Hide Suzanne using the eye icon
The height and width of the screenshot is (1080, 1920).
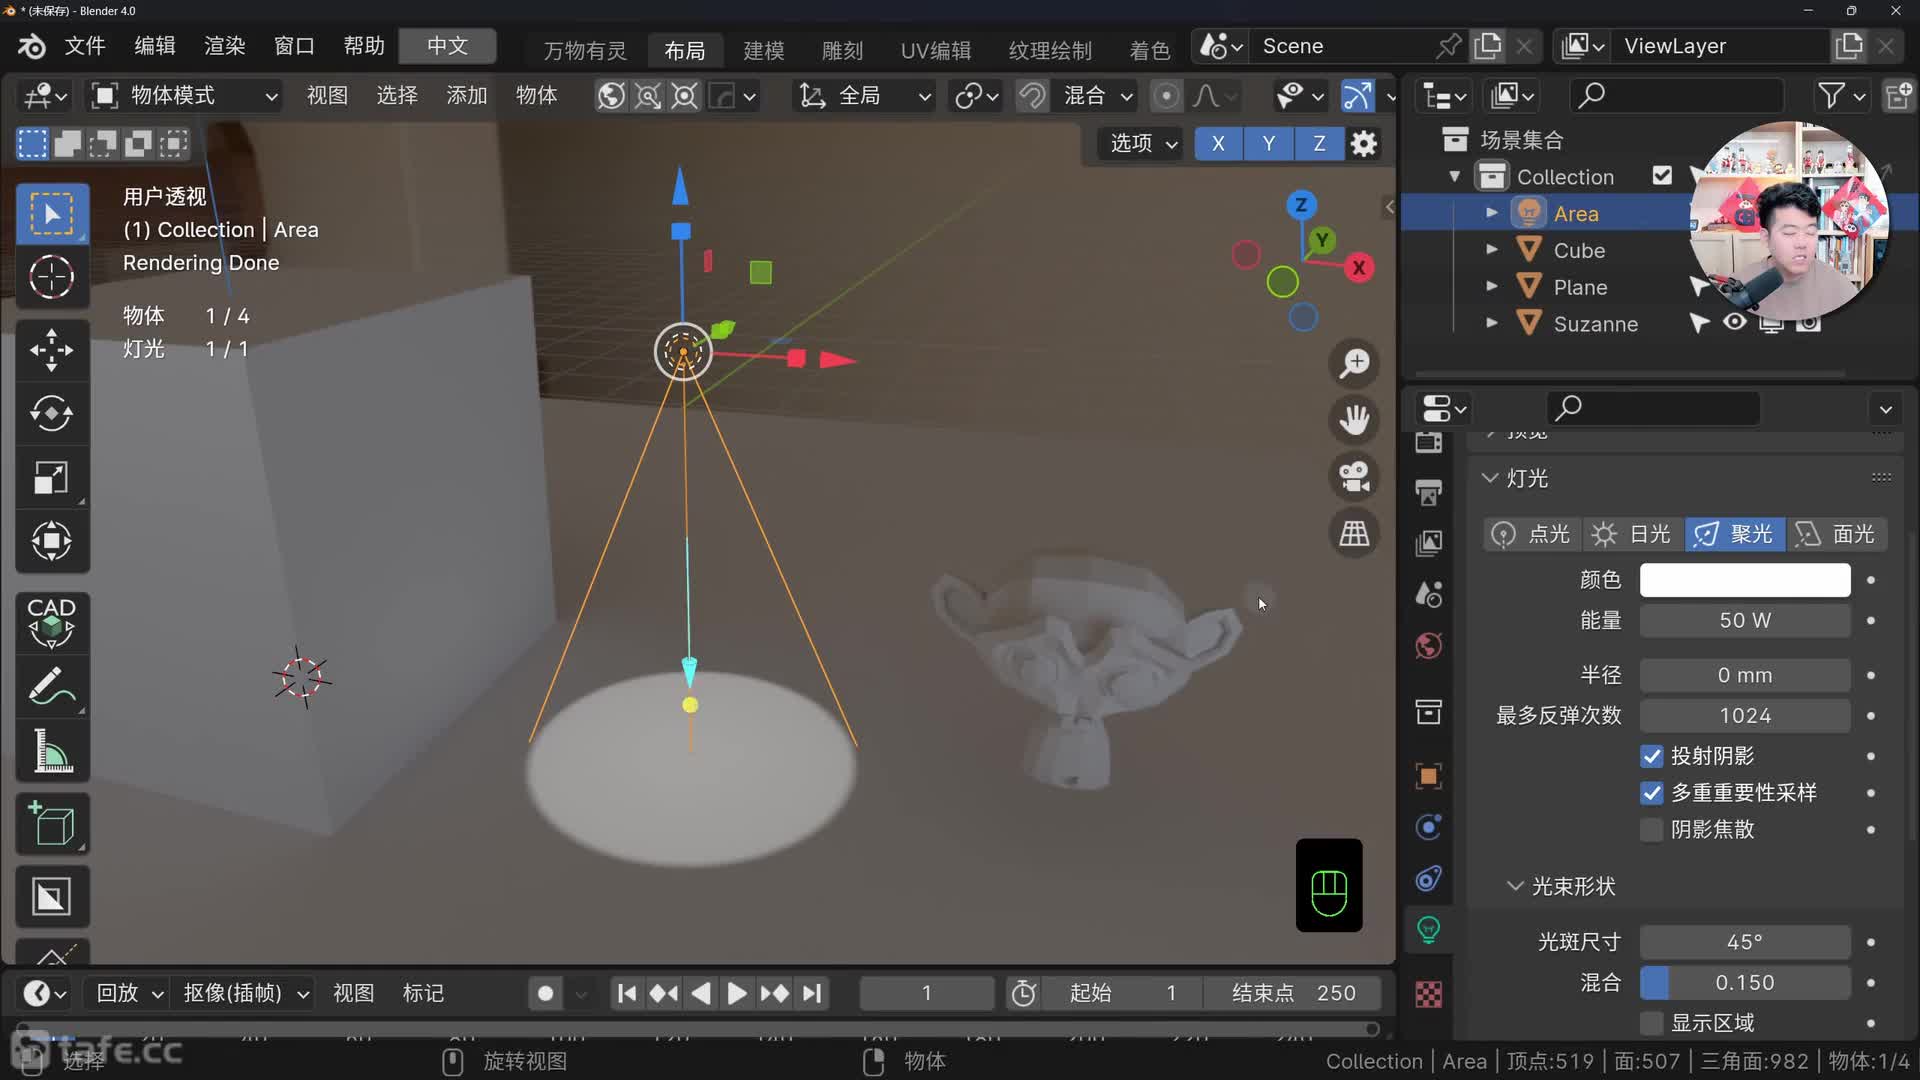pyautogui.click(x=1735, y=323)
